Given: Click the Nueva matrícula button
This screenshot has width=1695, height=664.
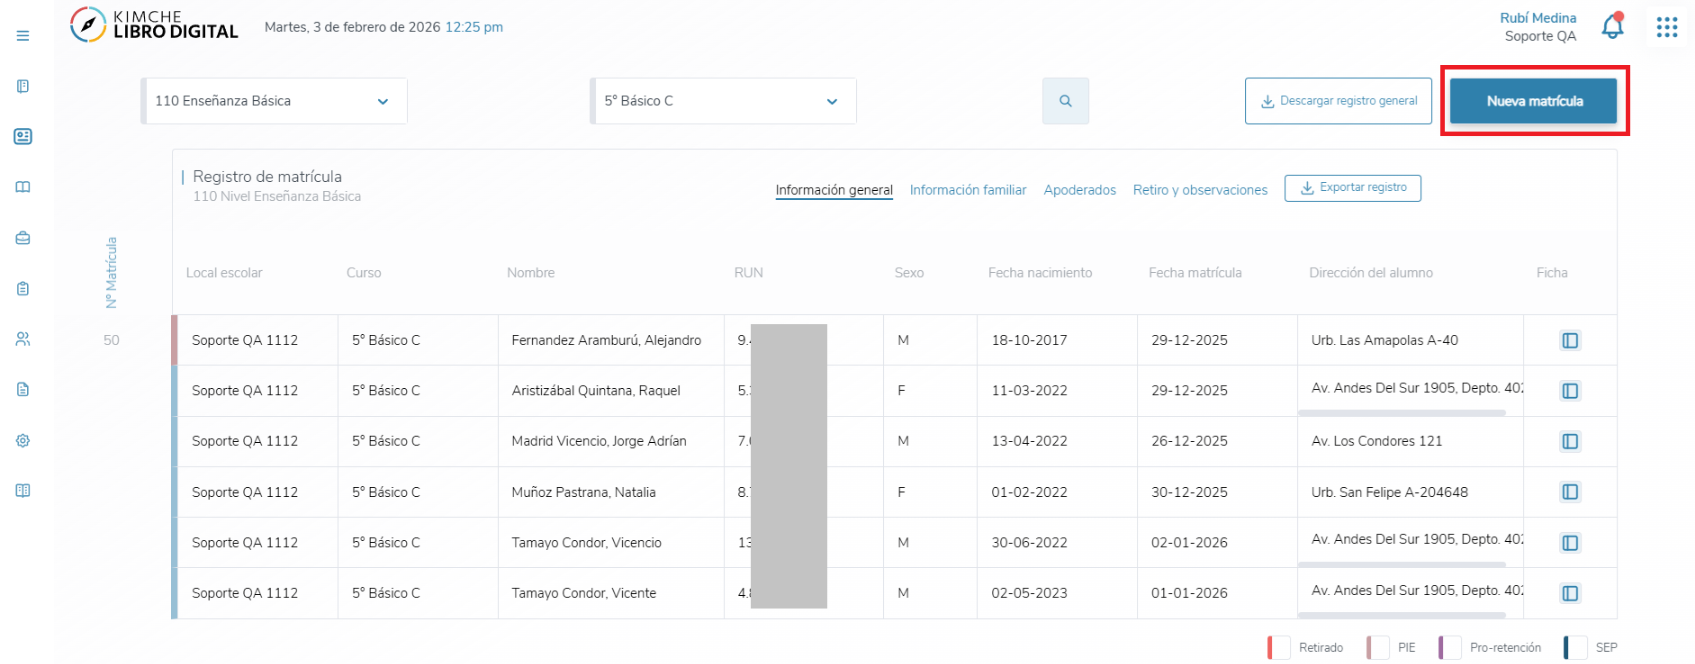Looking at the screenshot, I should (1533, 101).
